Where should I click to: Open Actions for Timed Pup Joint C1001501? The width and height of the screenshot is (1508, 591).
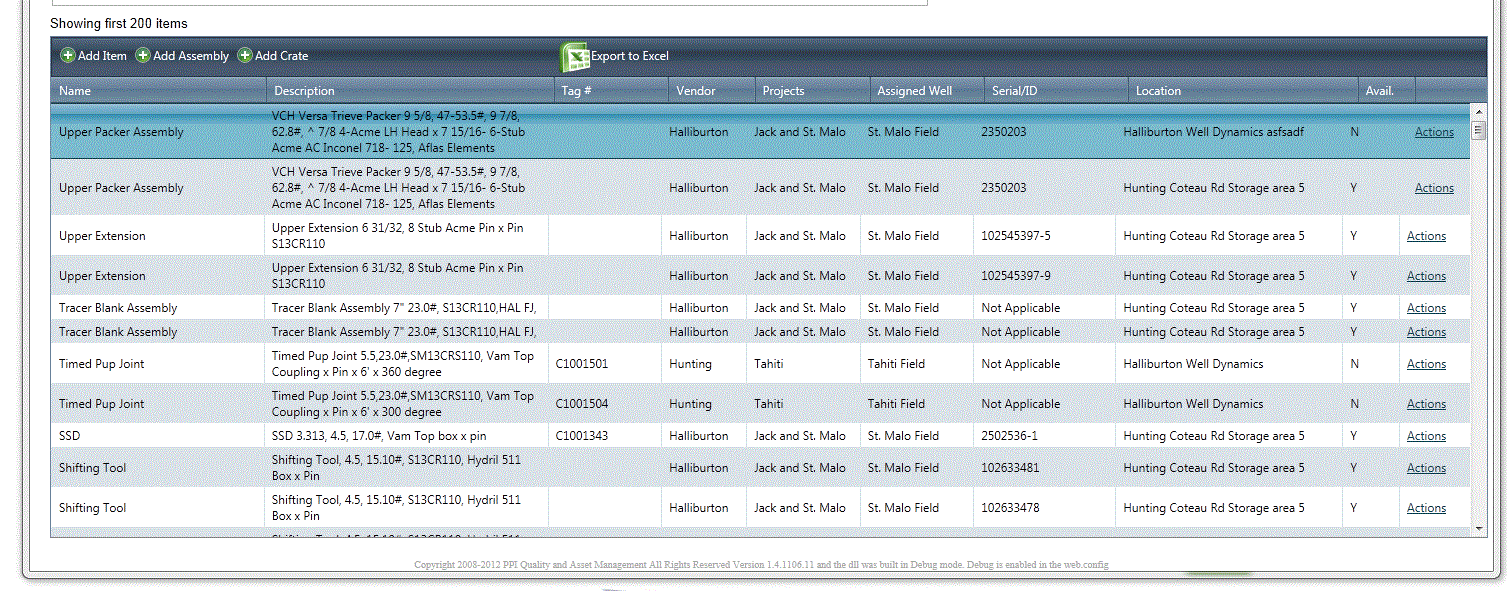[1426, 364]
